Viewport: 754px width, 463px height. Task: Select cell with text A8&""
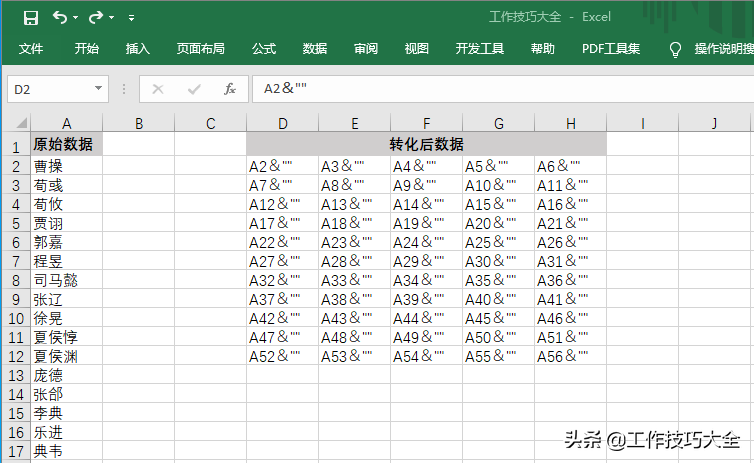coord(354,185)
